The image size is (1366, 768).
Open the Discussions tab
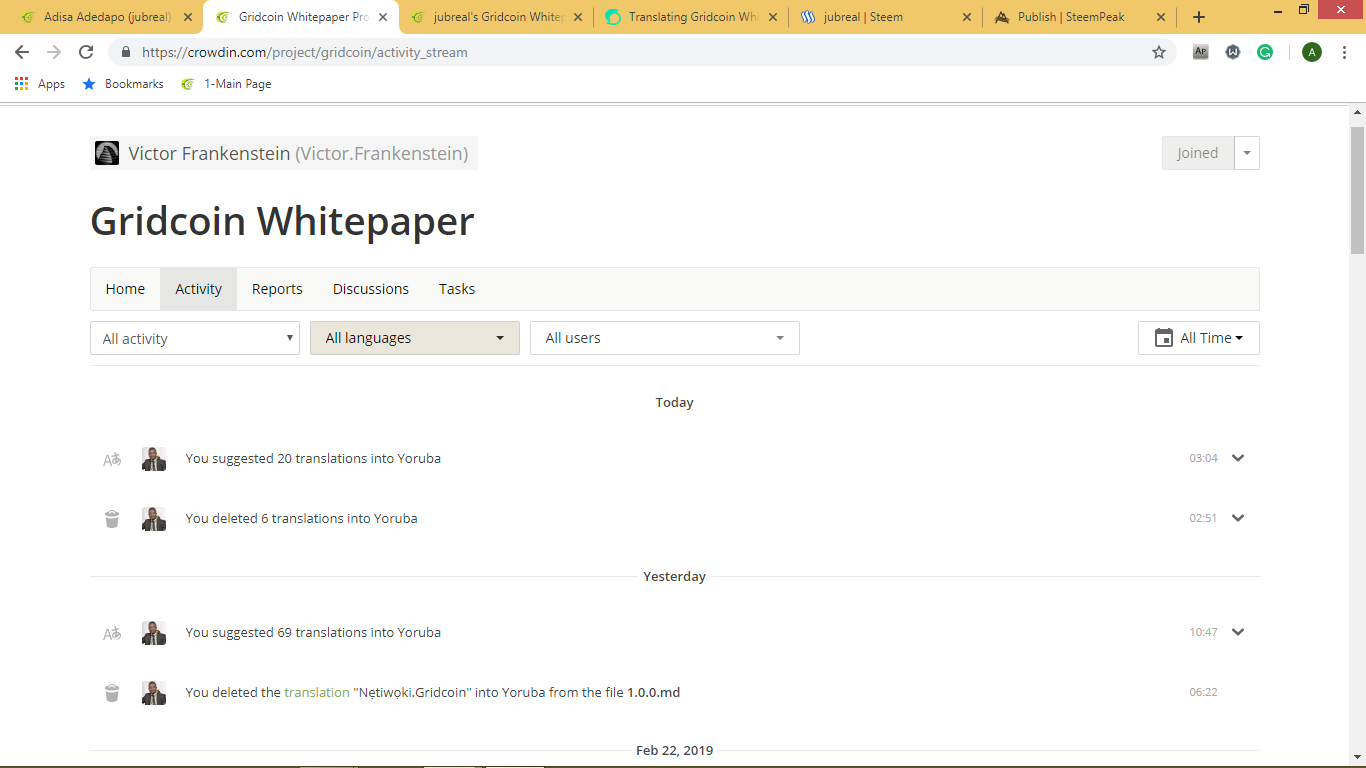371,289
